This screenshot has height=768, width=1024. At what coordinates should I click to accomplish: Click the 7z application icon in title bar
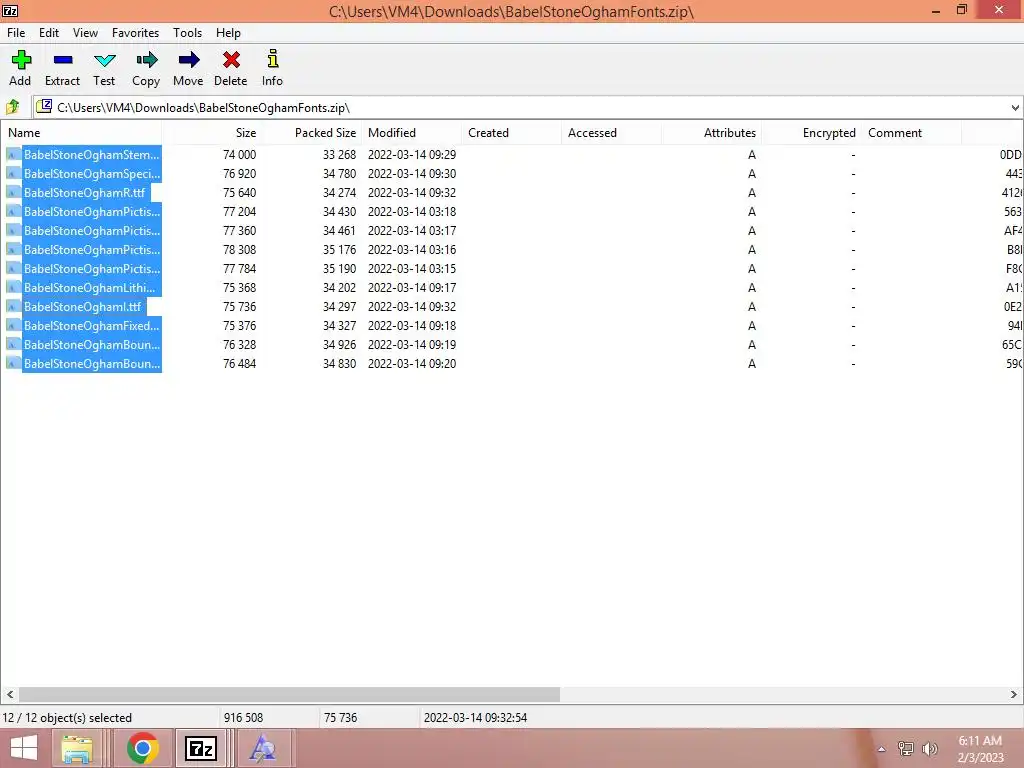pos(10,10)
